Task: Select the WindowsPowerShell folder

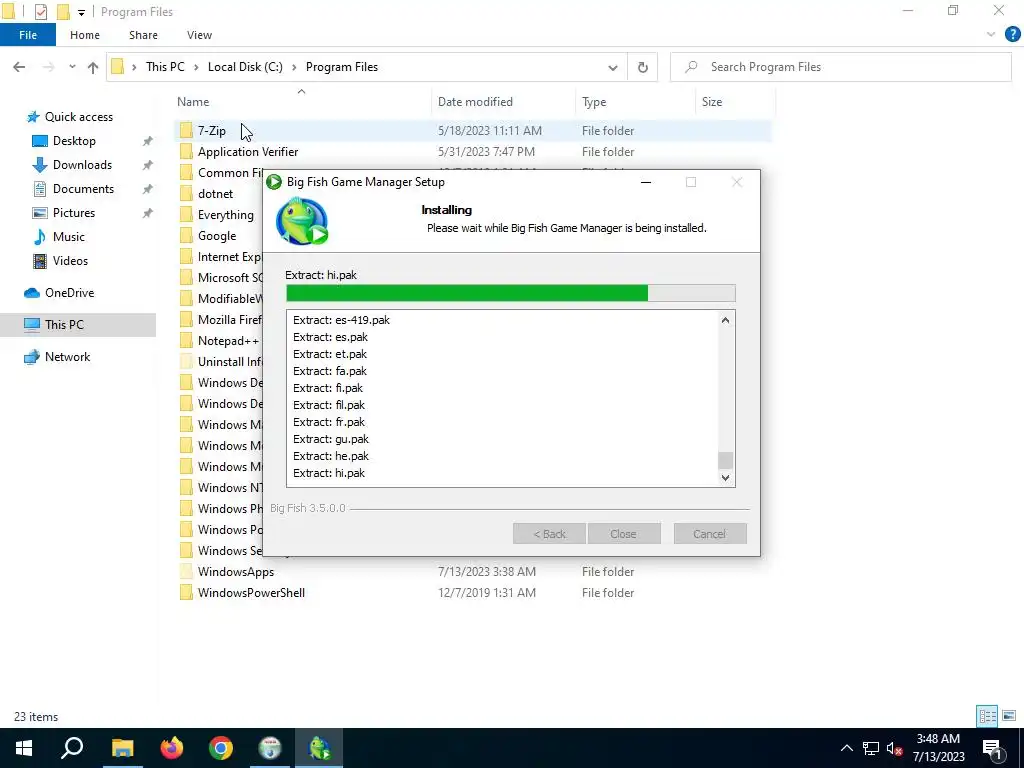Action: coord(251,593)
